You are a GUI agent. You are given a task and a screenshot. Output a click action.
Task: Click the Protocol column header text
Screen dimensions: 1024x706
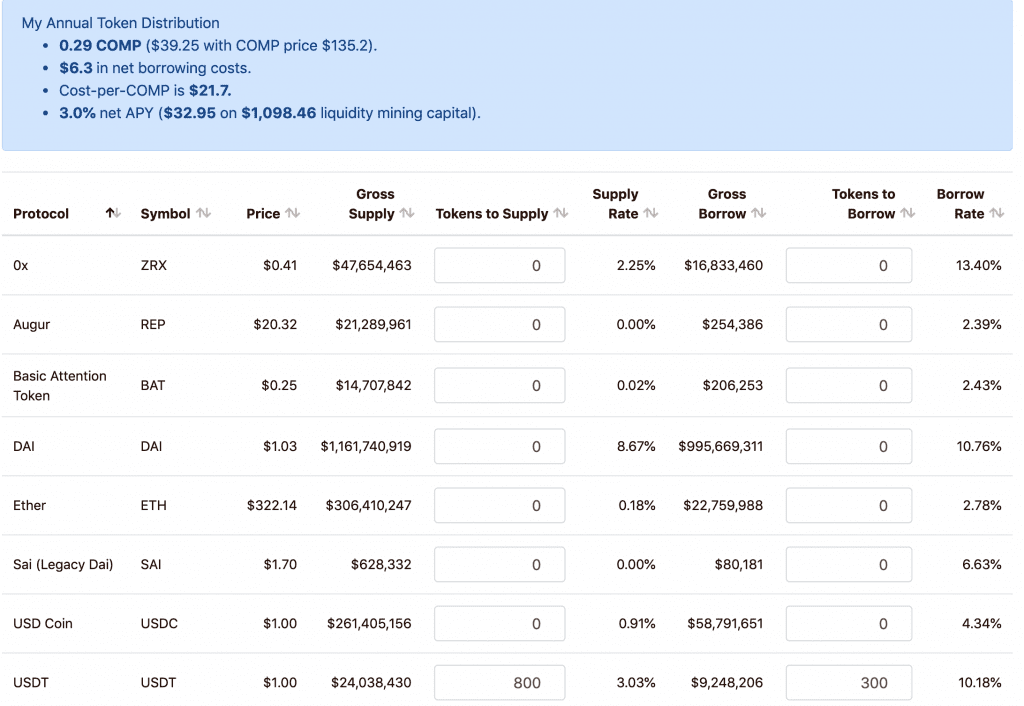point(41,214)
